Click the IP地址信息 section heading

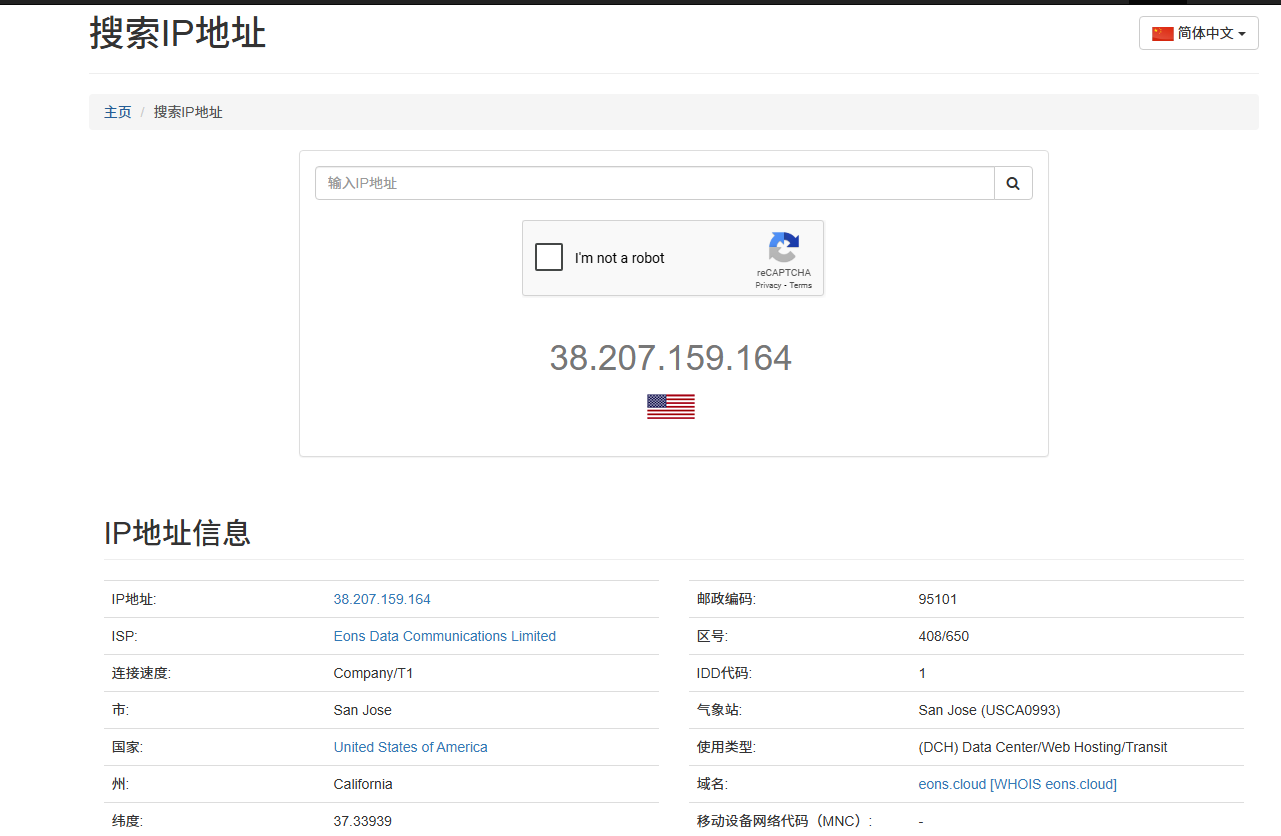point(177,533)
